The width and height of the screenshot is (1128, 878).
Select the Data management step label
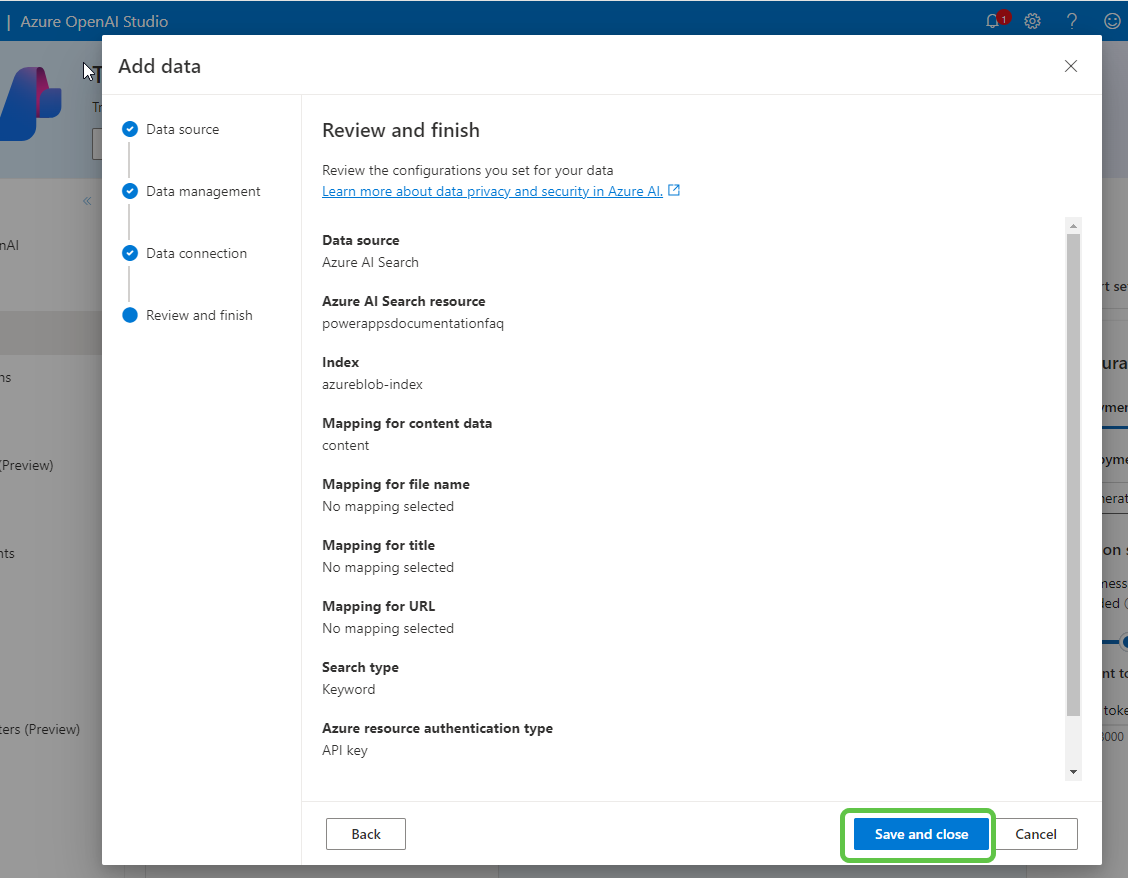pyautogui.click(x=203, y=191)
